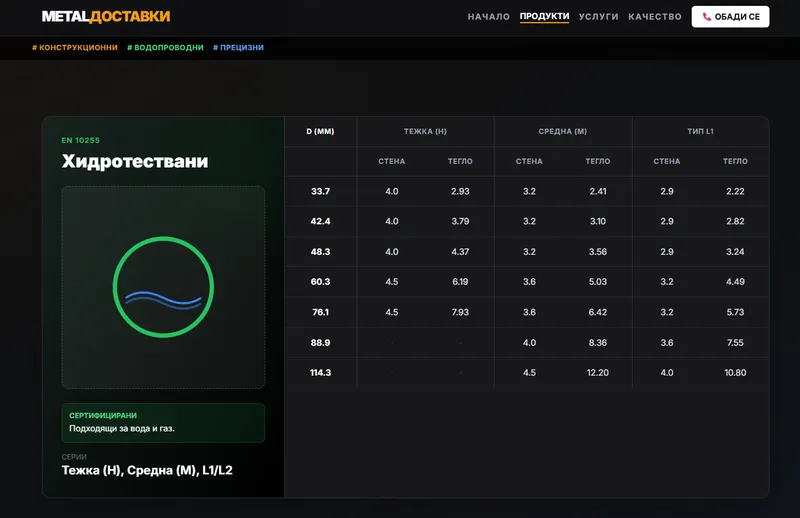
Task: Click weight value 3.79 in row 42.4
Action: pos(460,221)
